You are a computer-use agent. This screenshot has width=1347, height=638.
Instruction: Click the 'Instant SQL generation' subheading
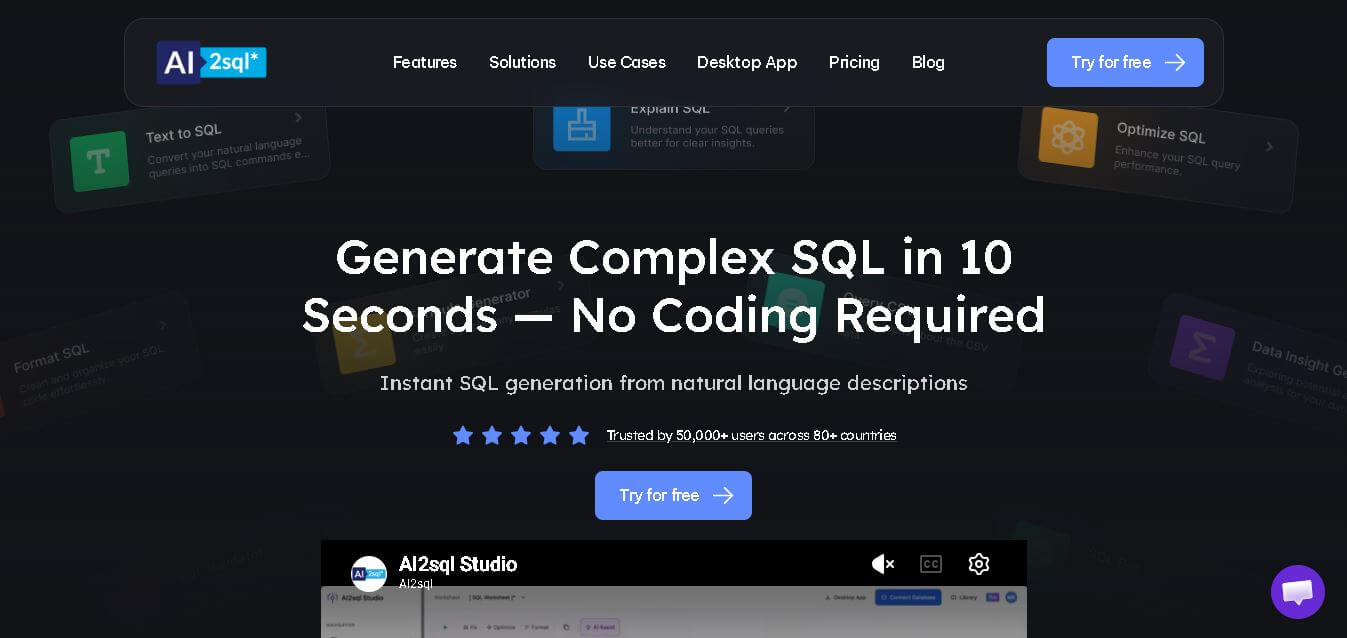(x=674, y=383)
